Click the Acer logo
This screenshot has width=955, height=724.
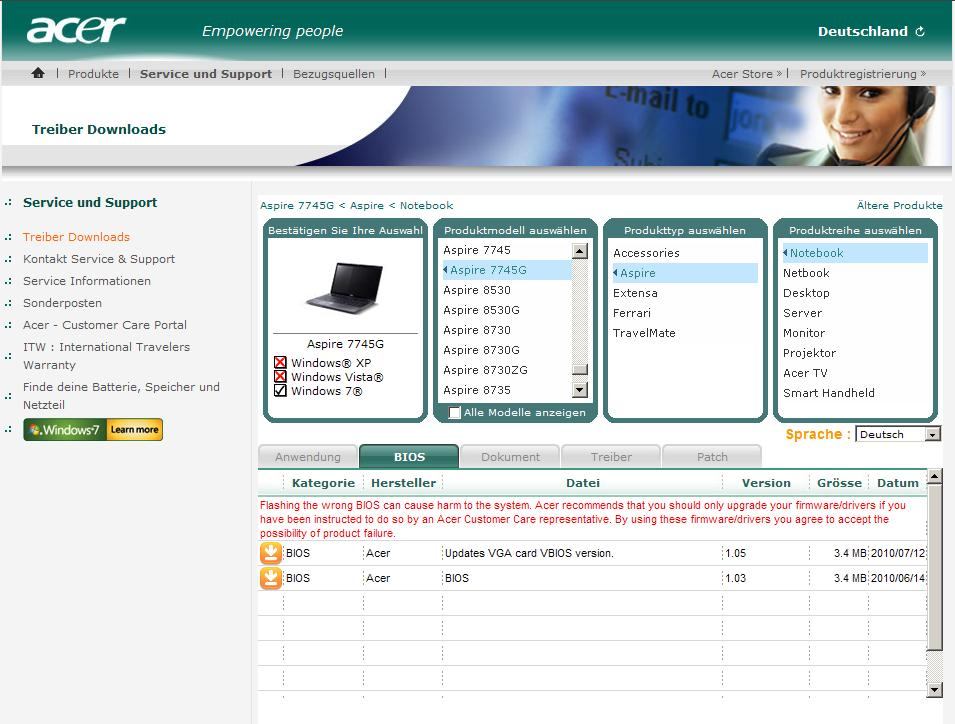[x=76, y=29]
